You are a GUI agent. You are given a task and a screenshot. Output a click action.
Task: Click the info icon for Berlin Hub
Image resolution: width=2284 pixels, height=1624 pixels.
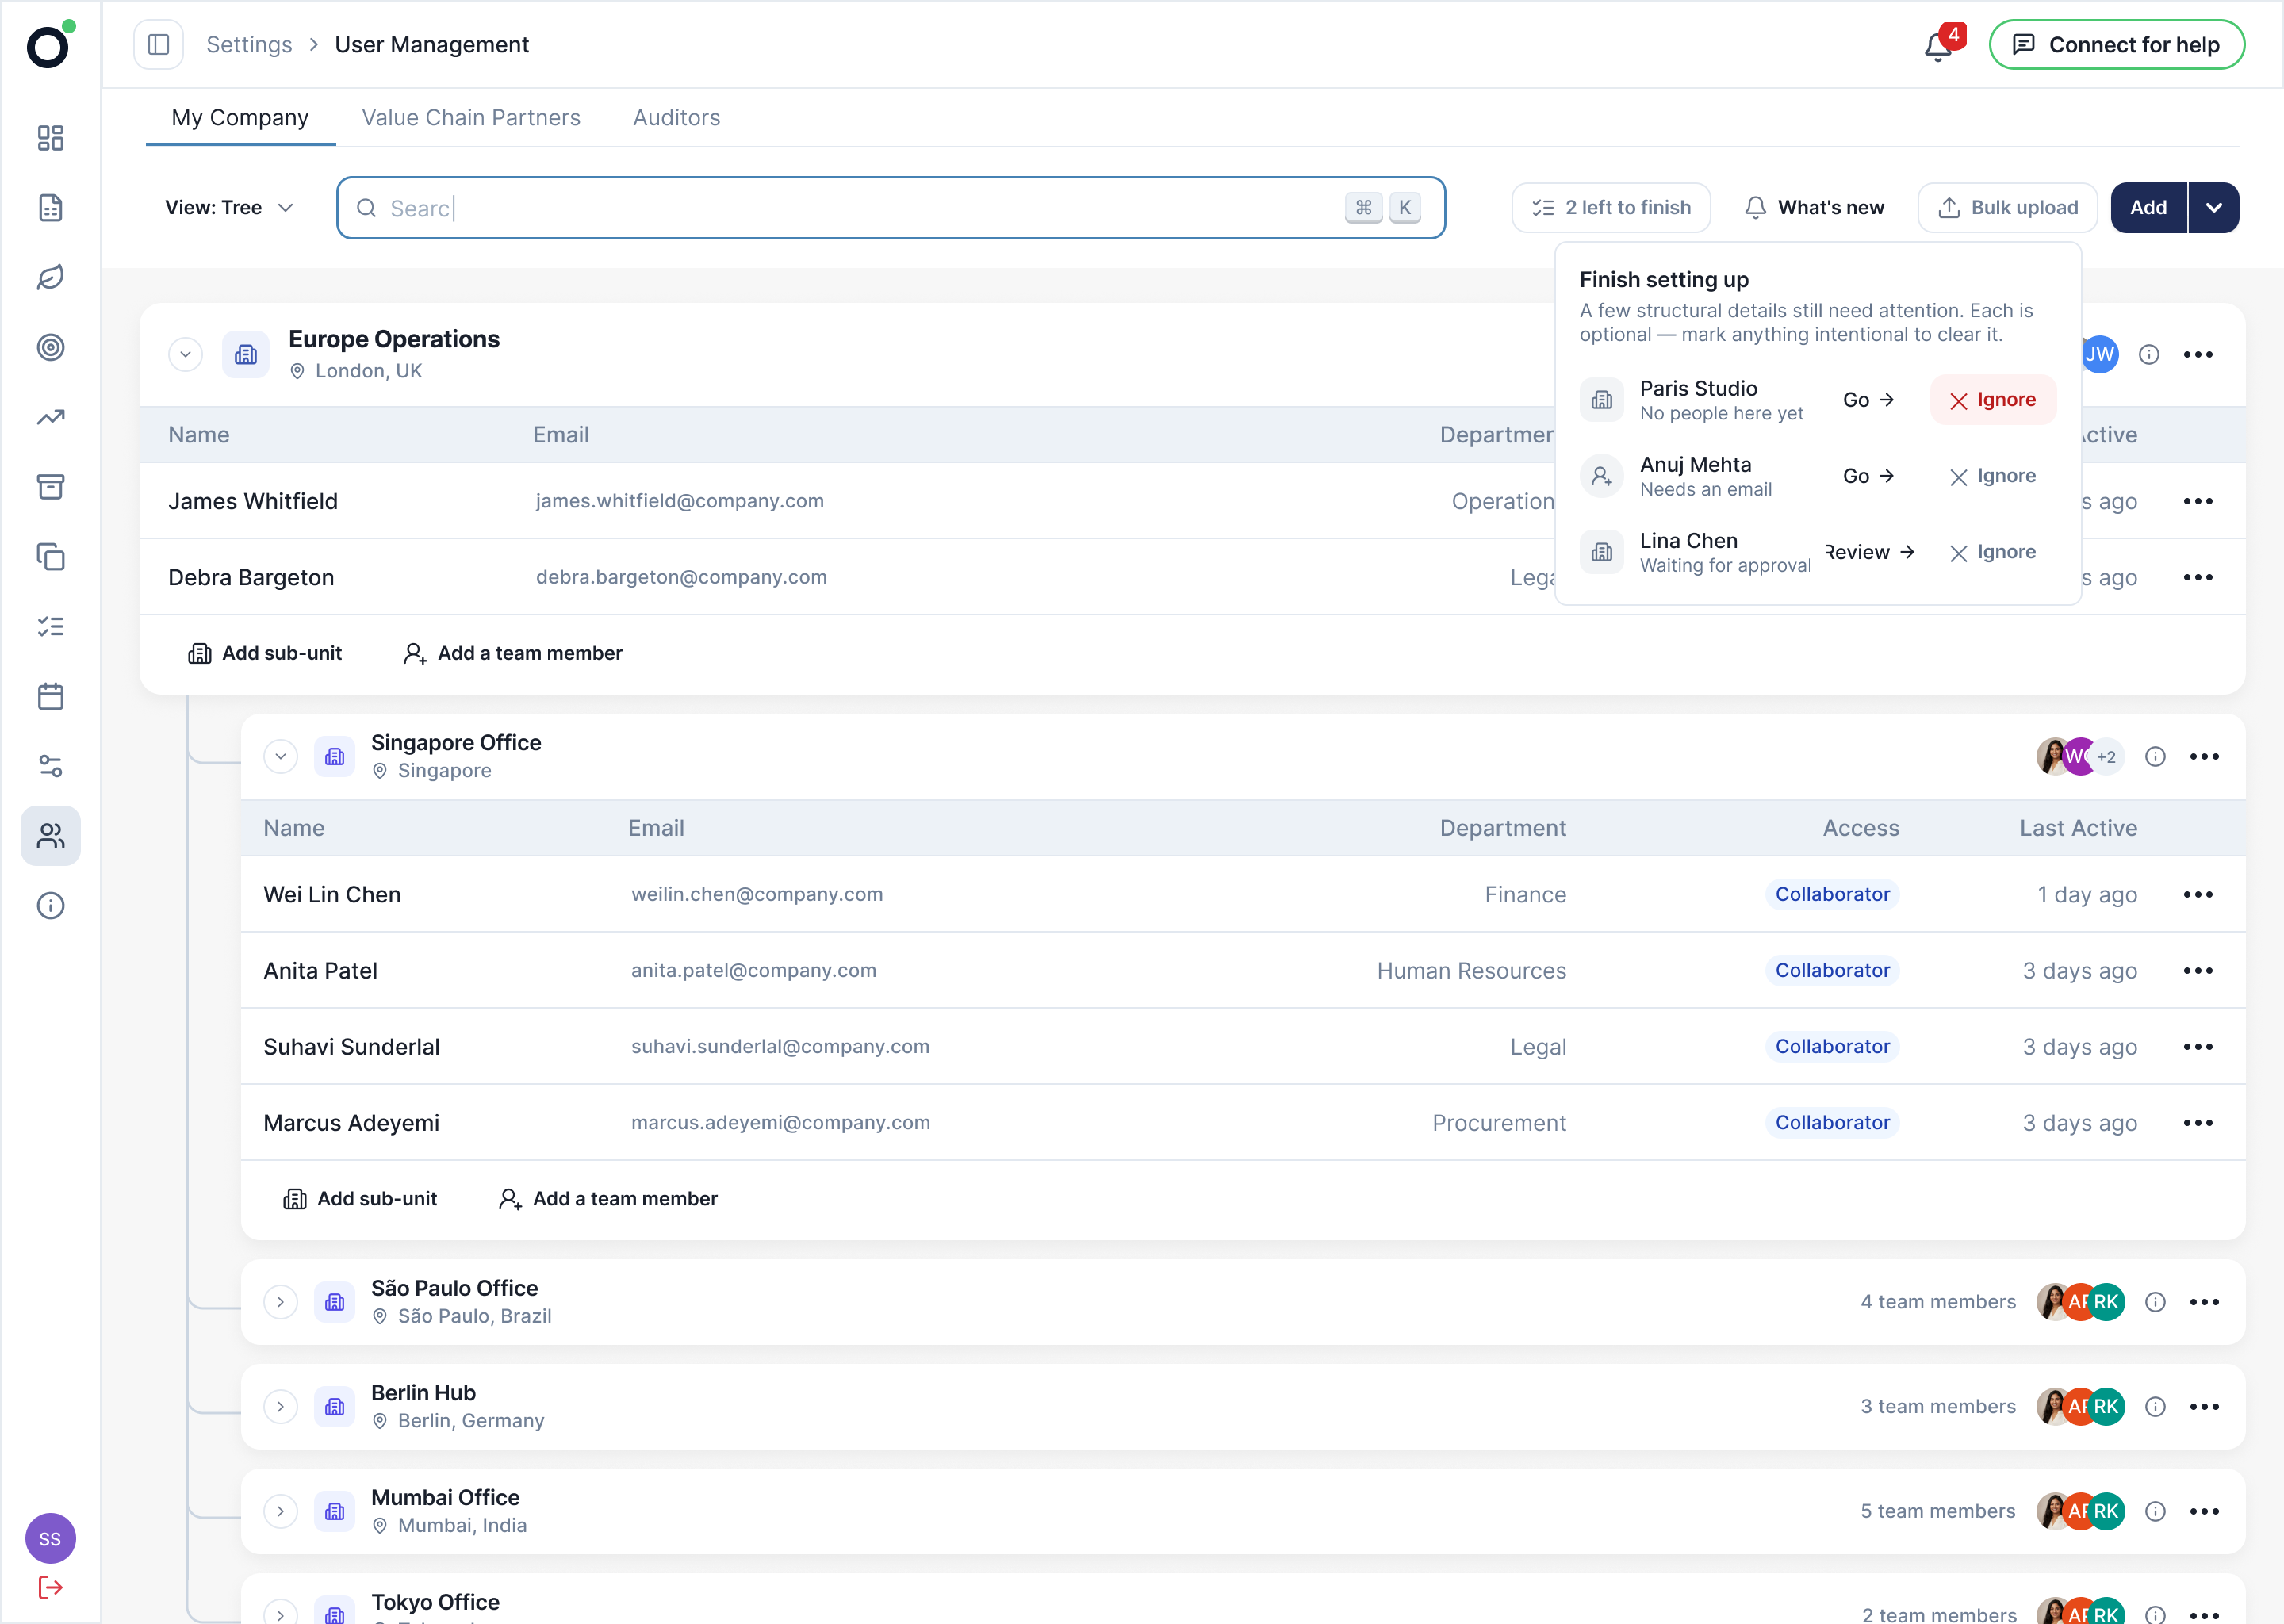pos(2155,1407)
